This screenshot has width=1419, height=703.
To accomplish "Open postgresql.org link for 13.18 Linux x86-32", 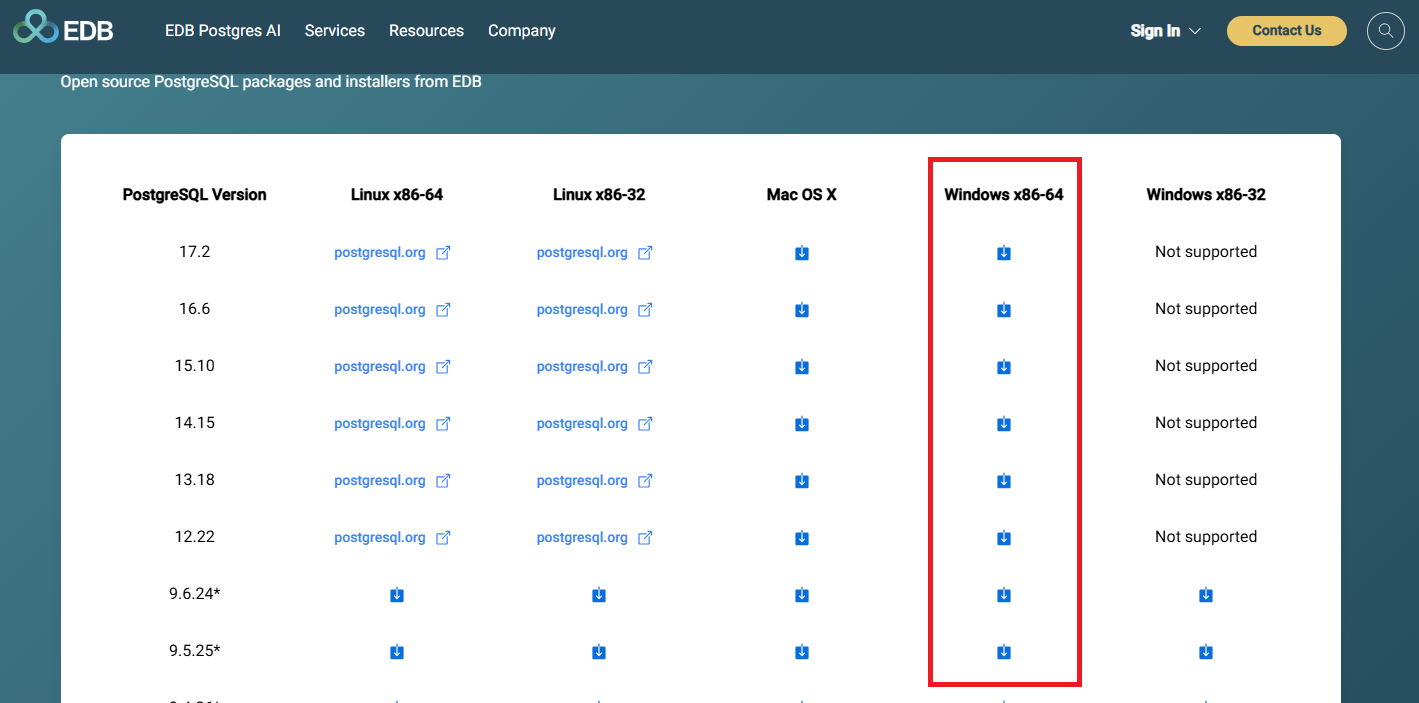I will point(595,481).
